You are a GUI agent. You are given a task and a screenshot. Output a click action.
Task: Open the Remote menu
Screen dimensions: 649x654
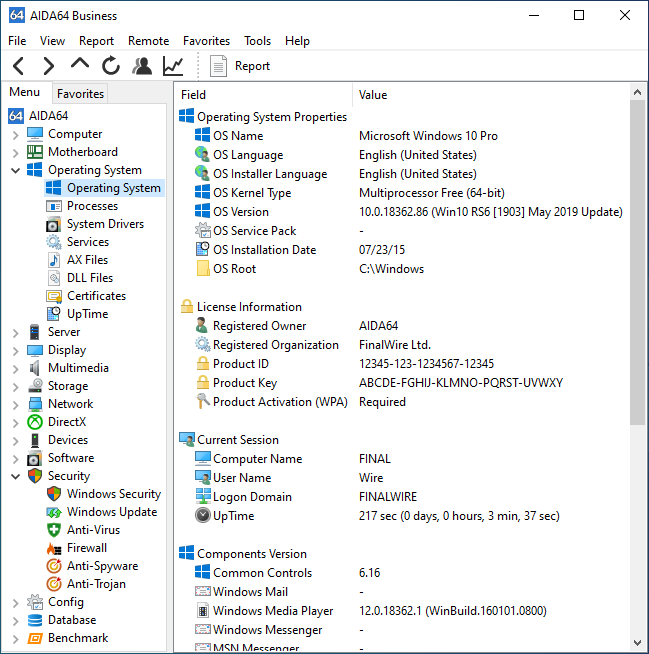148,41
